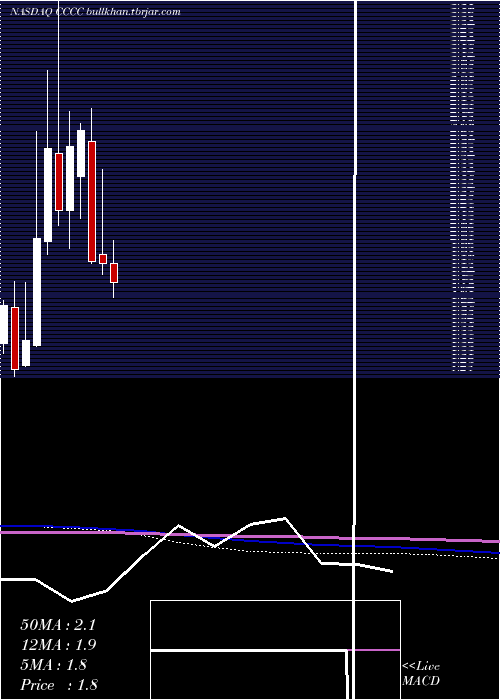Click the "<<Live MACD" label
Viewport: 500px width, 700px height.
pyautogui.click(x=421, y=674)
